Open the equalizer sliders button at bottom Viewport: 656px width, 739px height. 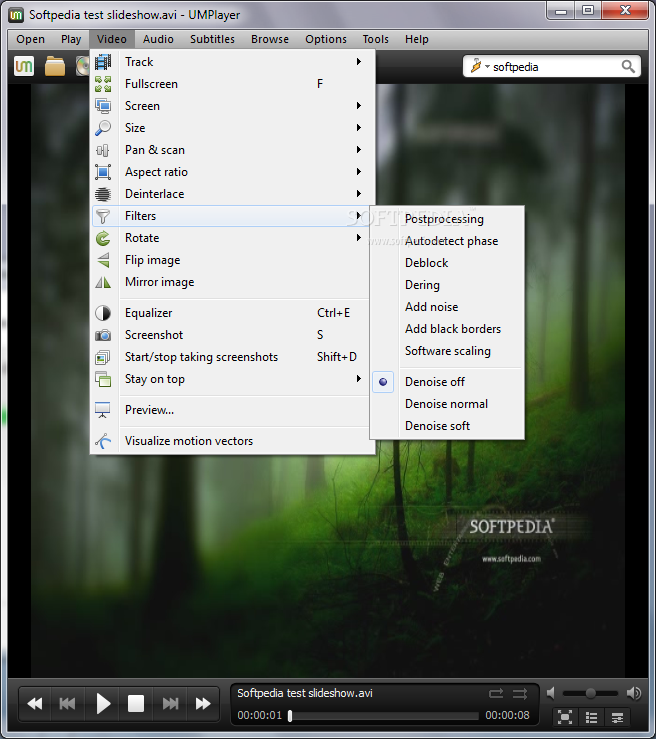click(617, 717)
